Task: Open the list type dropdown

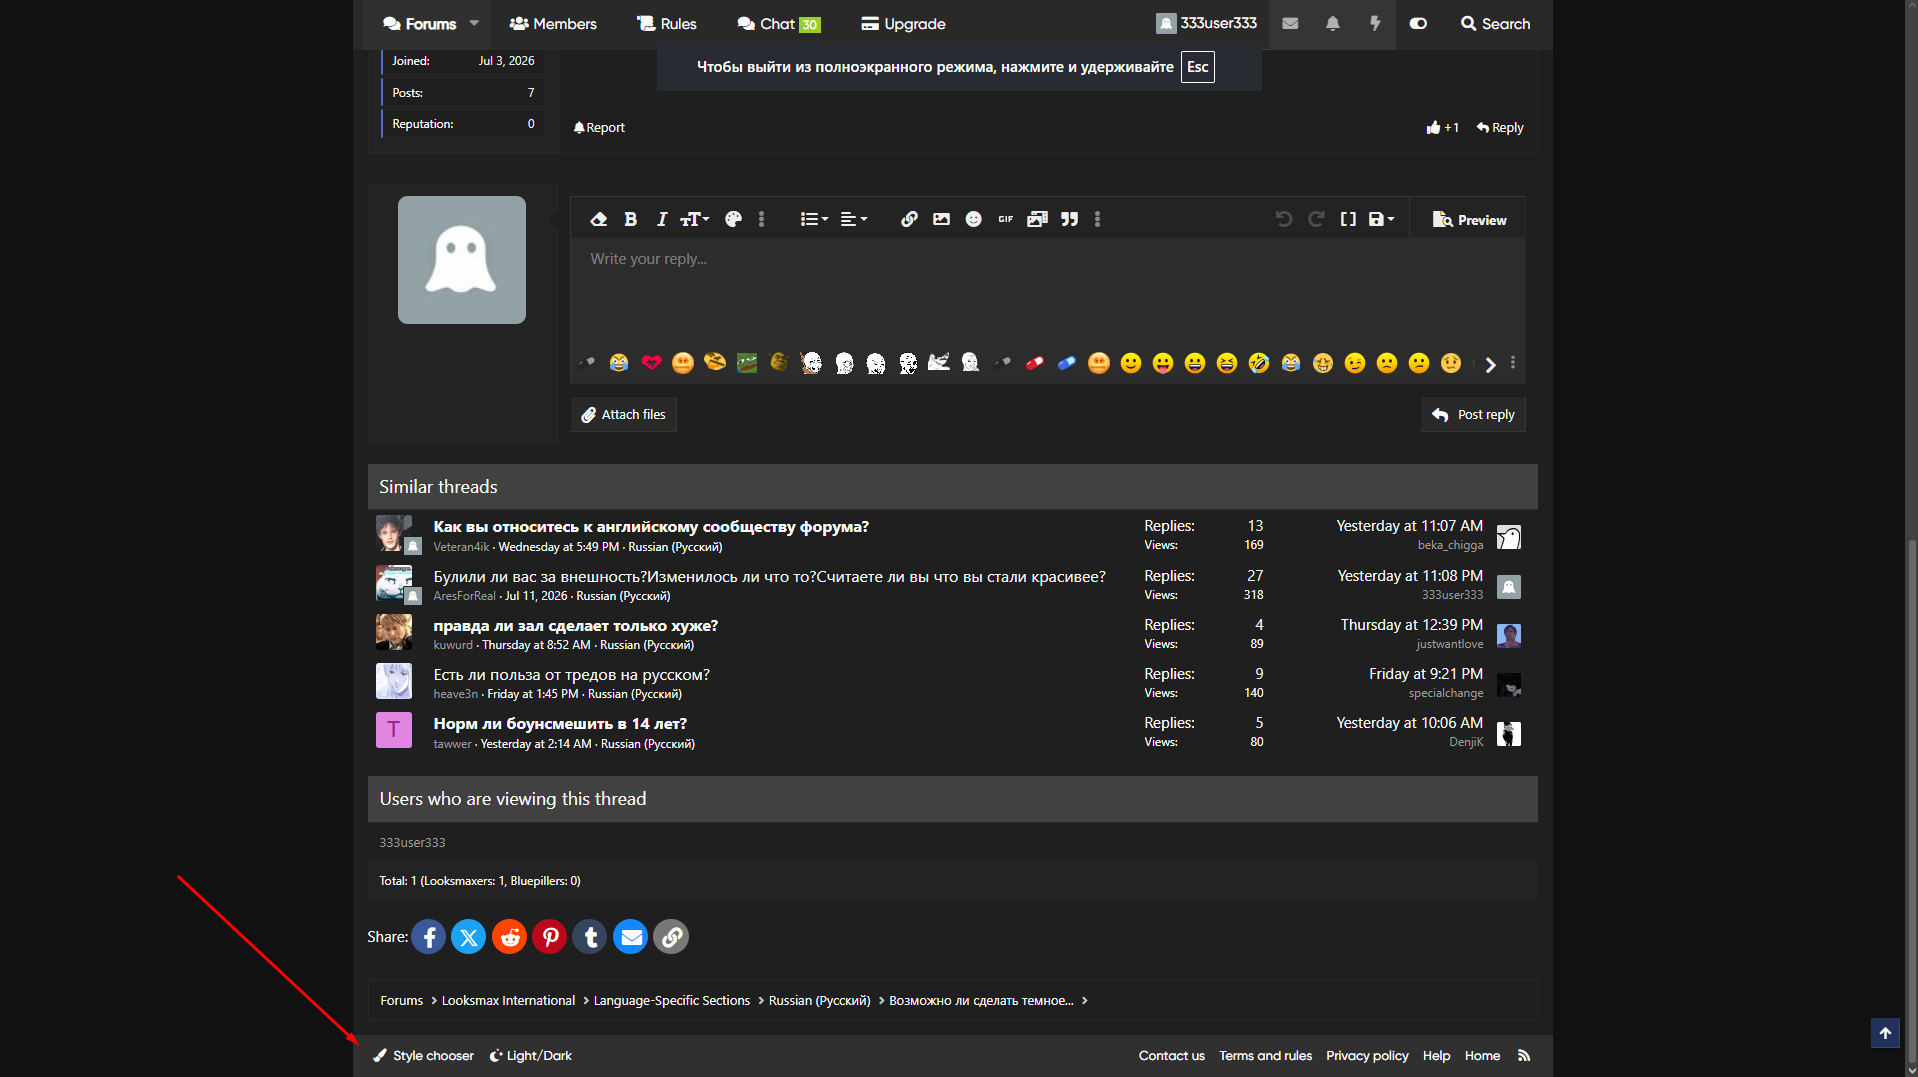Action: pyautogui.click(x=814, y=219)
